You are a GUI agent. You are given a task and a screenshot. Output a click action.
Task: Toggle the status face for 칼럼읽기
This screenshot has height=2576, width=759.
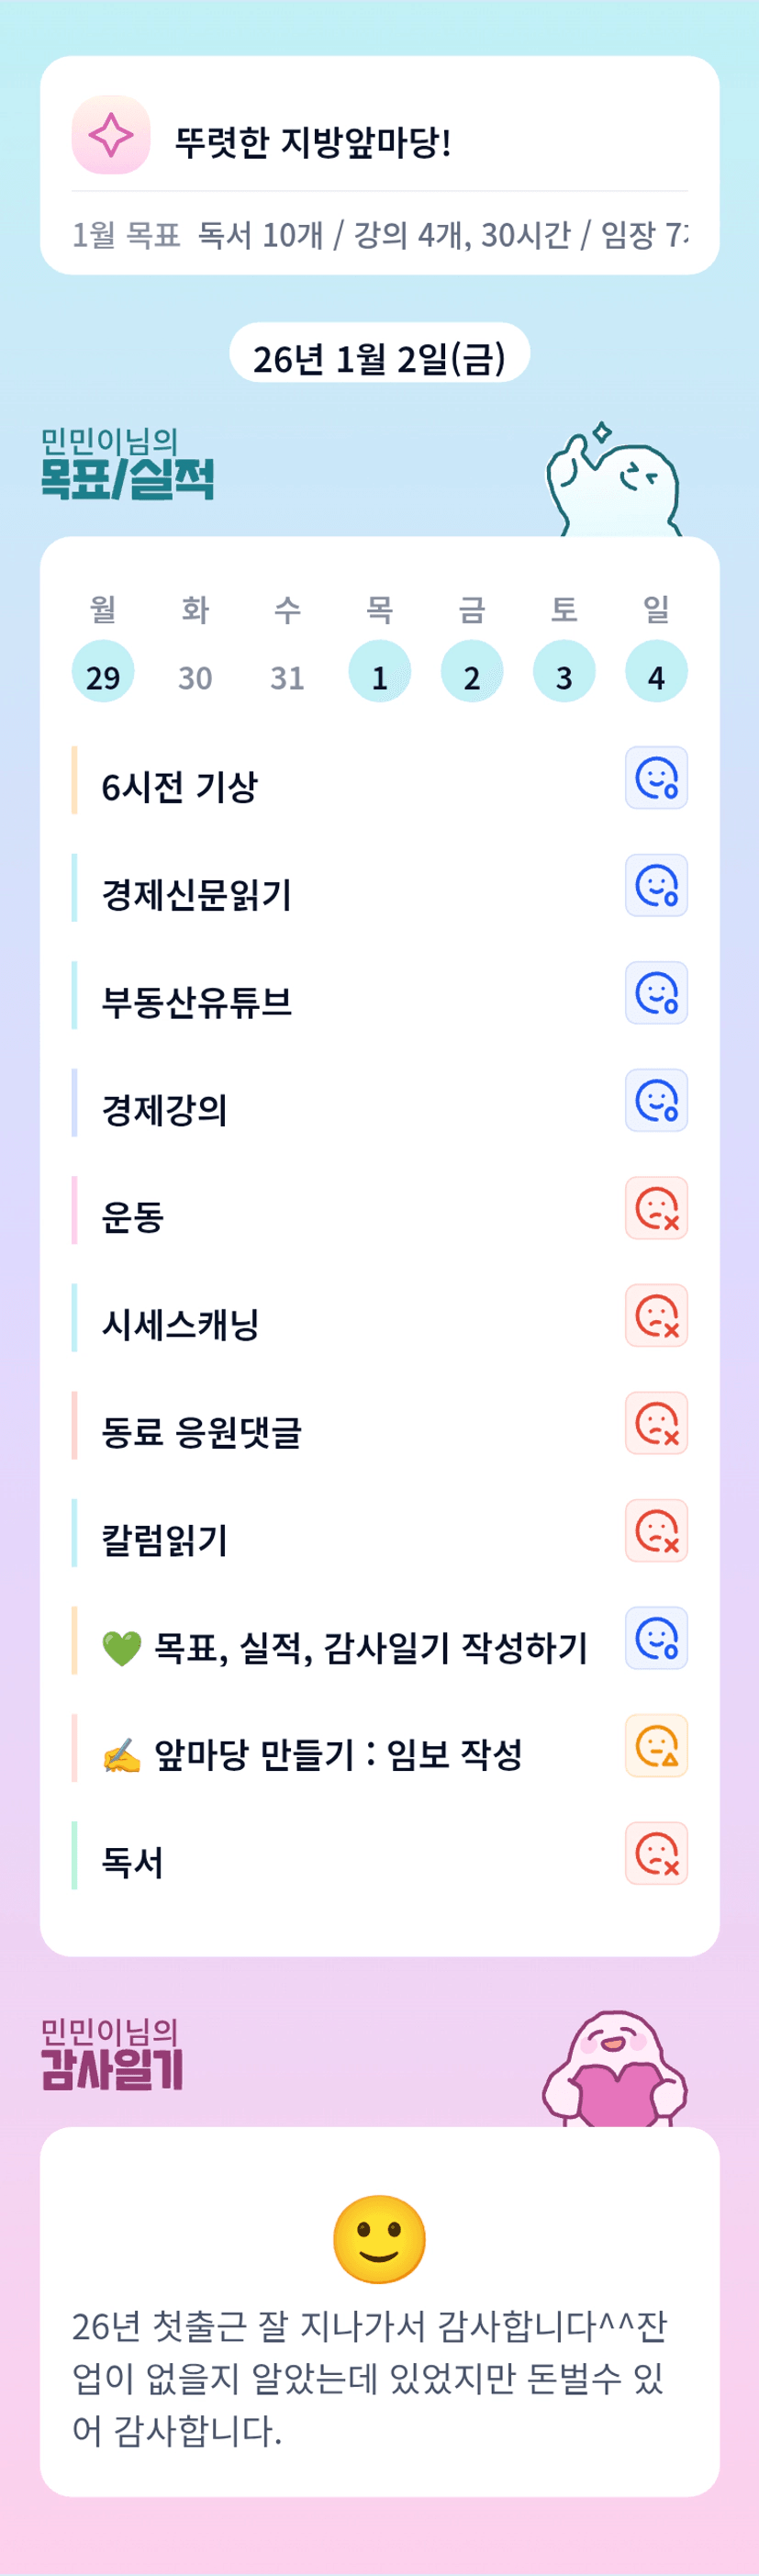click(x=656, y=1531)
